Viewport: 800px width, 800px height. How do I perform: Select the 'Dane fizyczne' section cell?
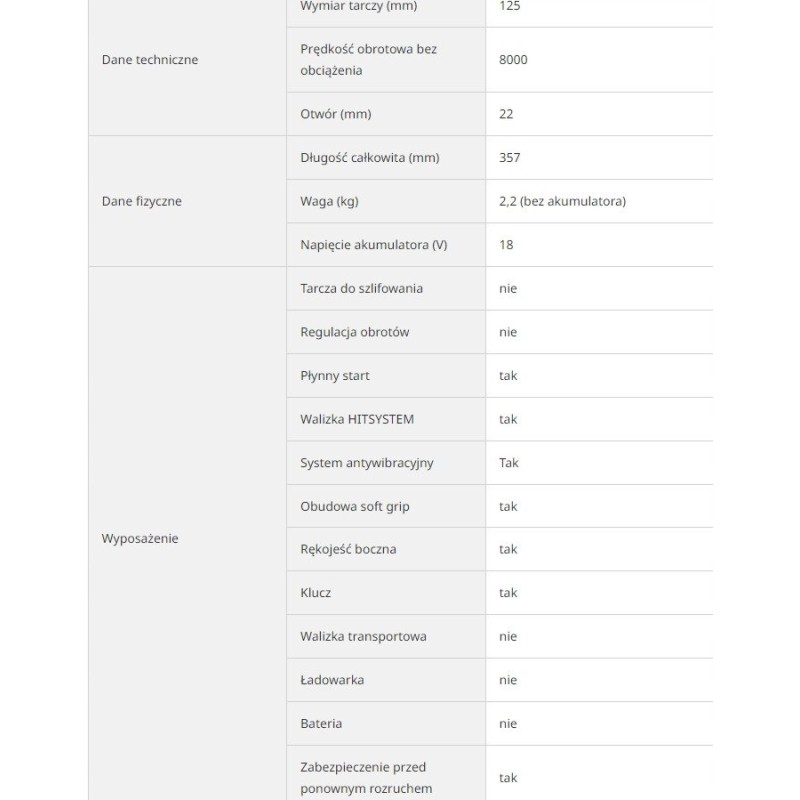coord(142,201)
